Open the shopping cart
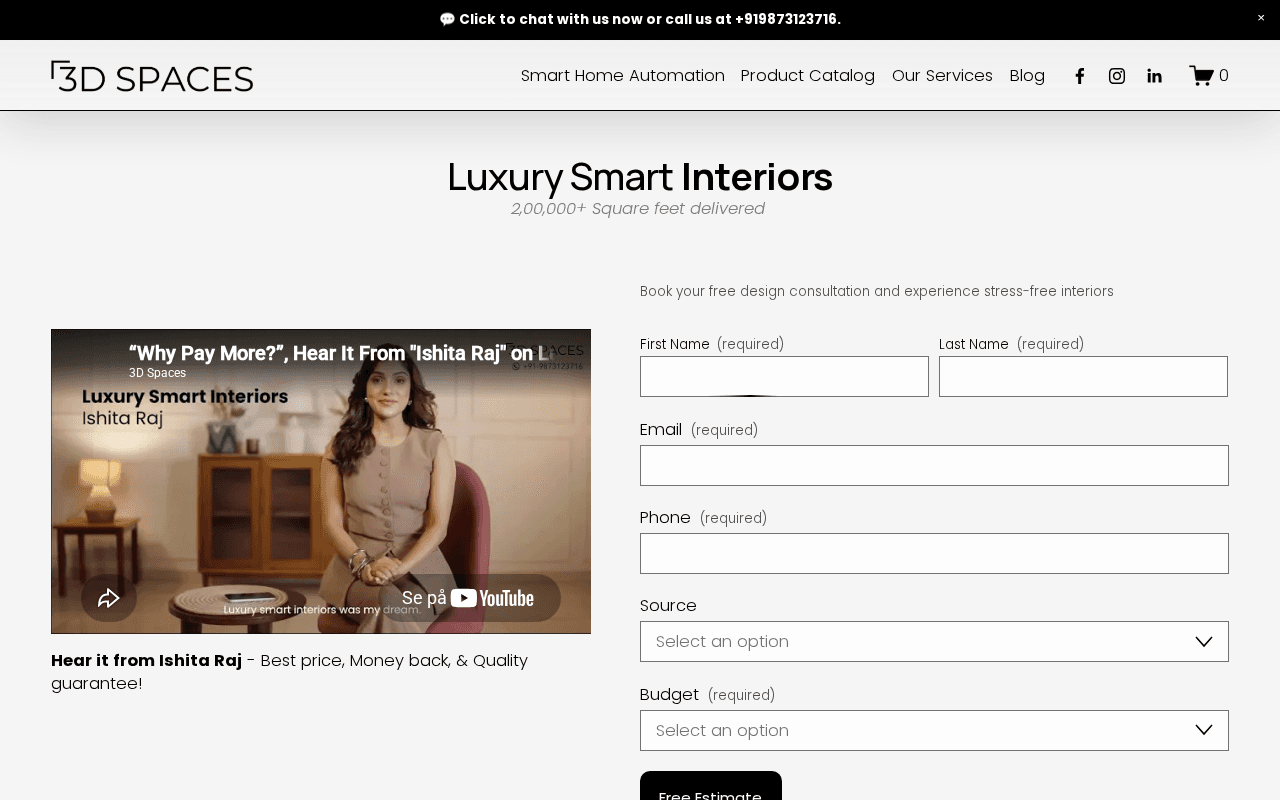Image resolution: width=1280 pixels, height=800 pixels. tap(1208, 76)
